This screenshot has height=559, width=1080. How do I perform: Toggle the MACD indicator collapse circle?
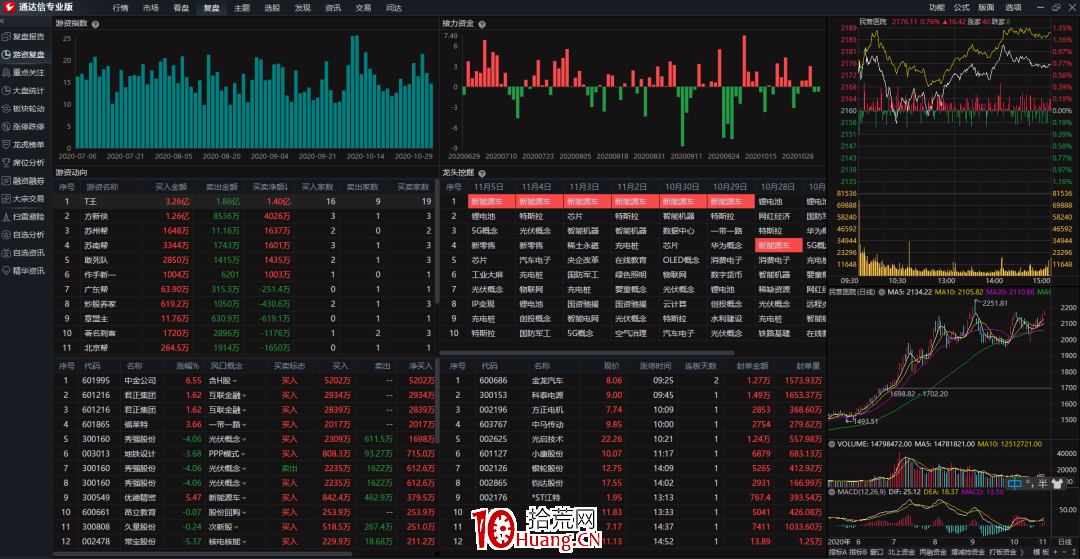[831, 492]
